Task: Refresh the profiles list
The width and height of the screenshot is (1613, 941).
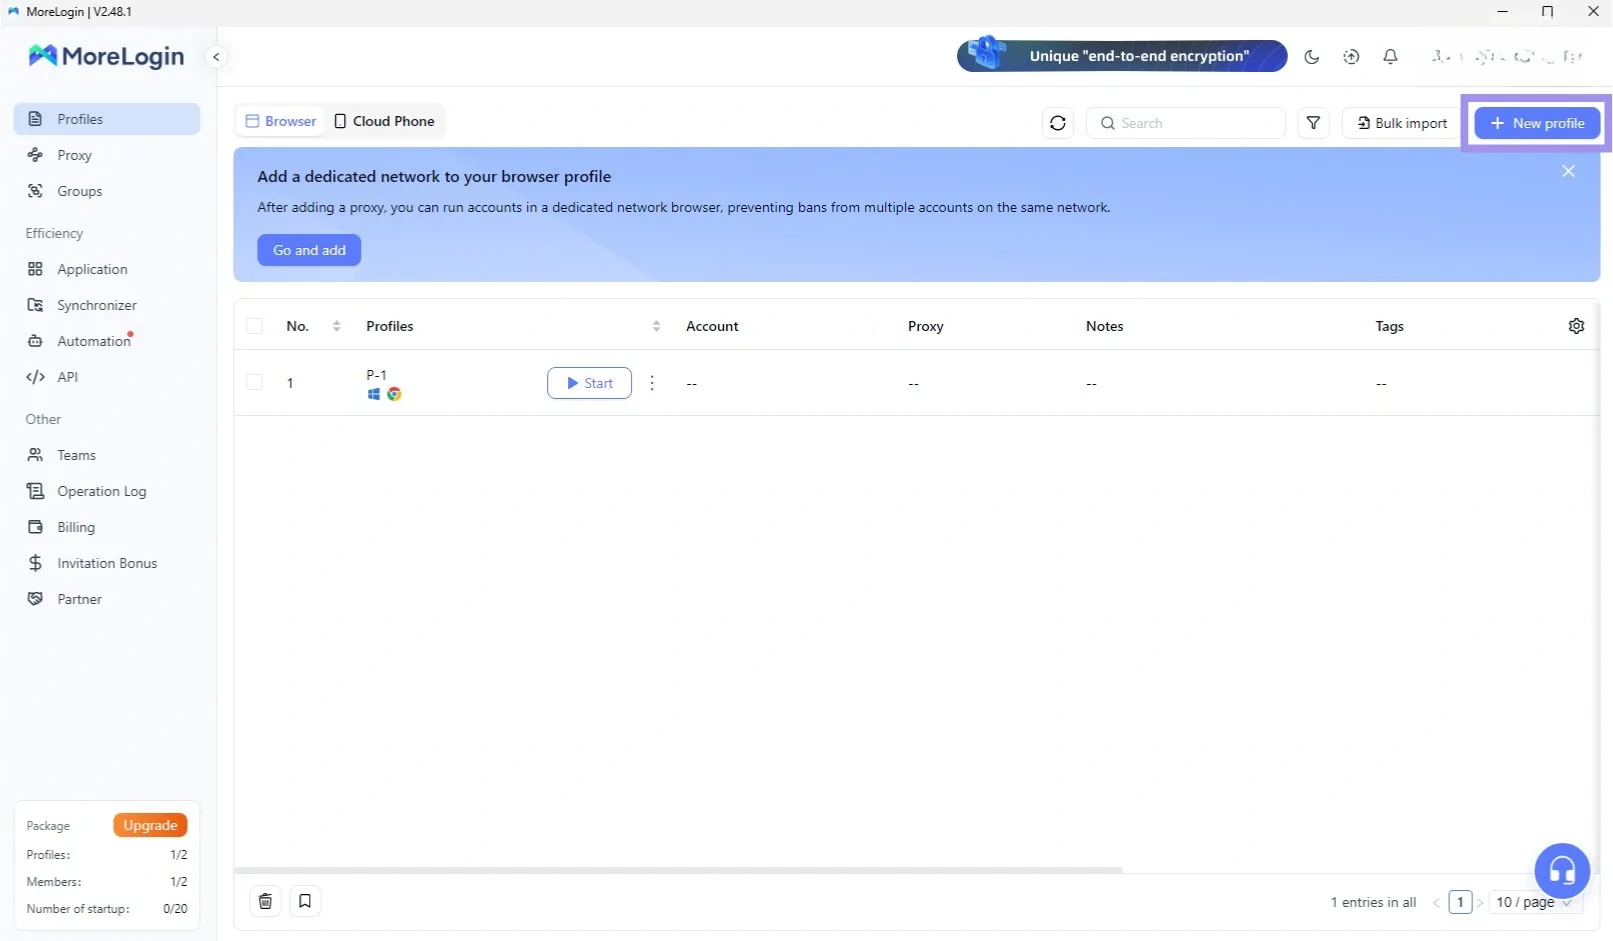Action: [x=1057, y=122]
